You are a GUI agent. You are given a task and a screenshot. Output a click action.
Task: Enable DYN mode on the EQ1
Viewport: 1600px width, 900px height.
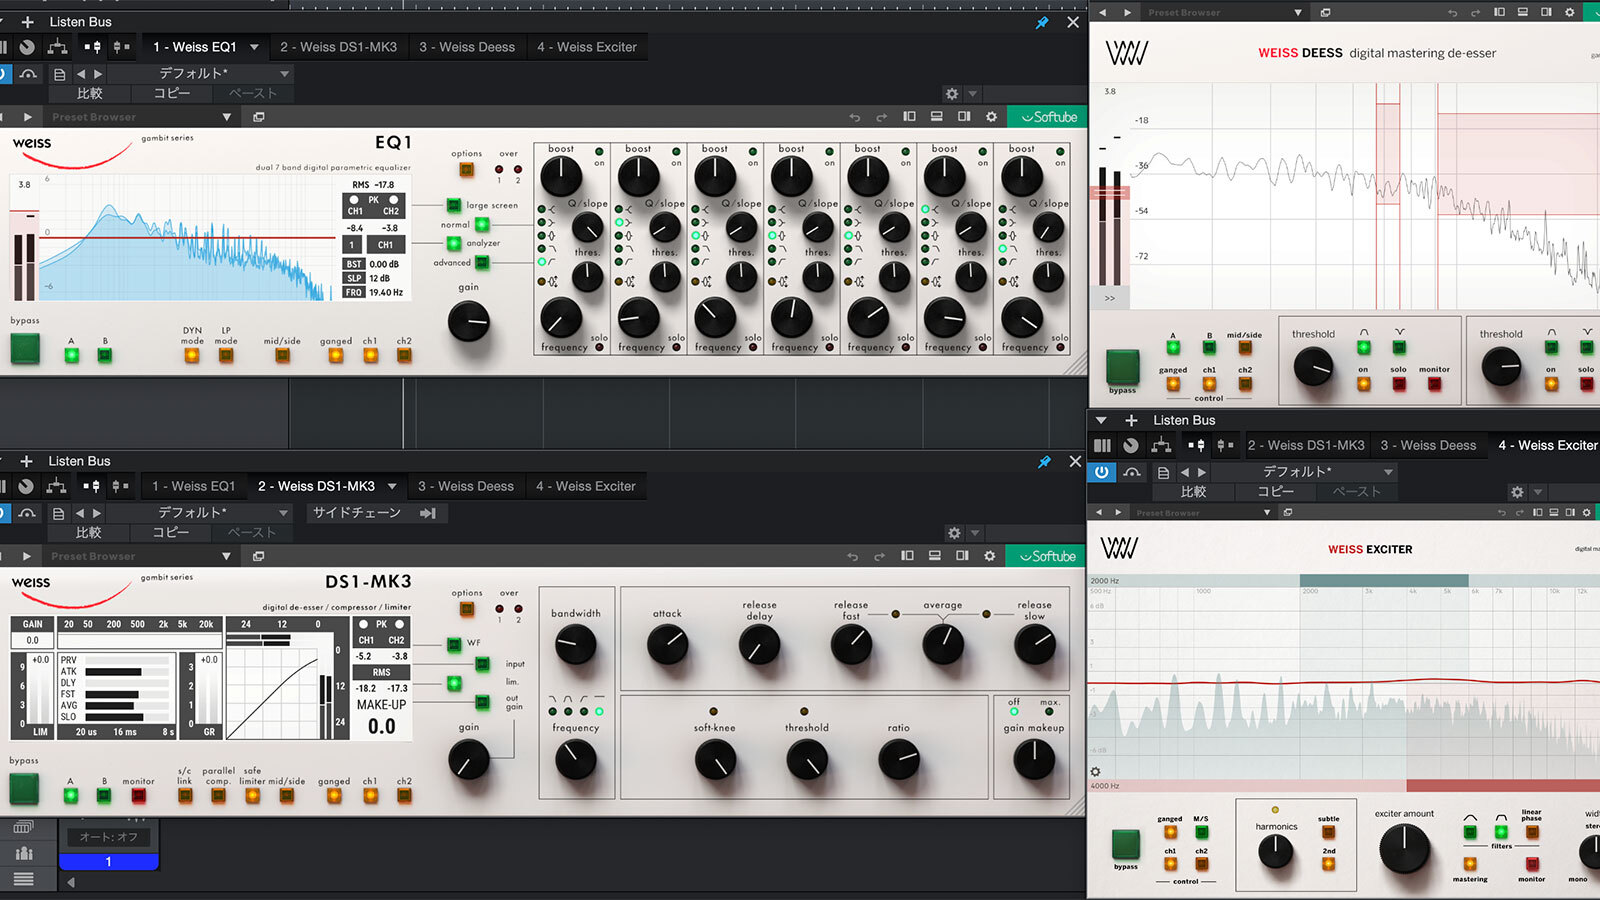click(x=192, y=355)
